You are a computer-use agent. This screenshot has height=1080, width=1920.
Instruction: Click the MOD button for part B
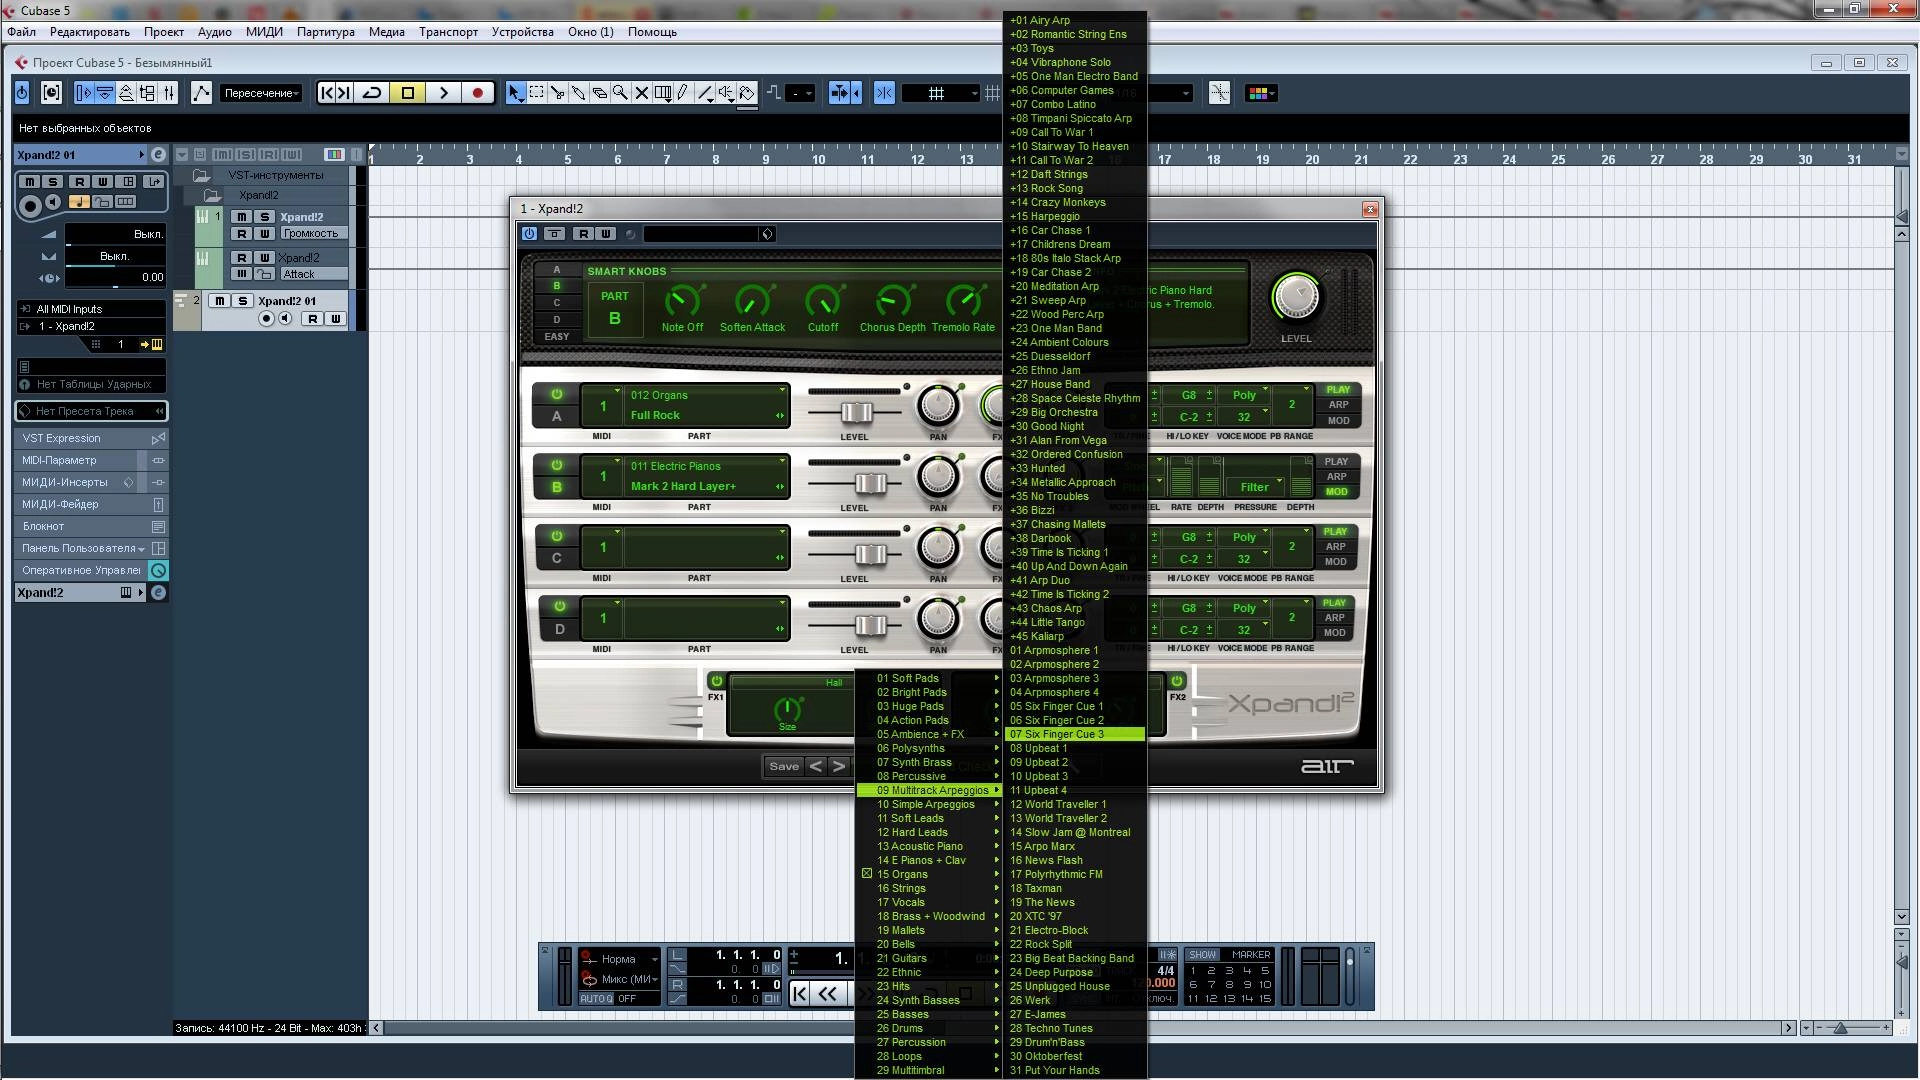1337,492
